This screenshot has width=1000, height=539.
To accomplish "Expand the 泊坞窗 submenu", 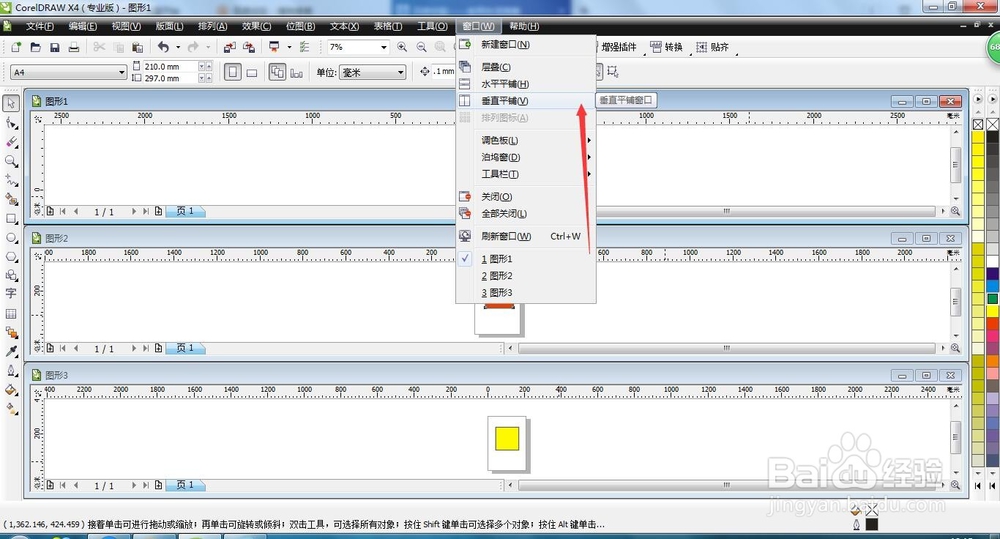I will click(526, 157).
